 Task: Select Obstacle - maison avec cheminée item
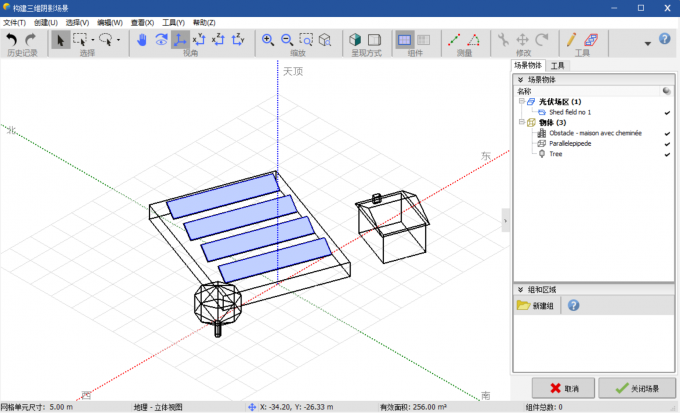[595, 133]
